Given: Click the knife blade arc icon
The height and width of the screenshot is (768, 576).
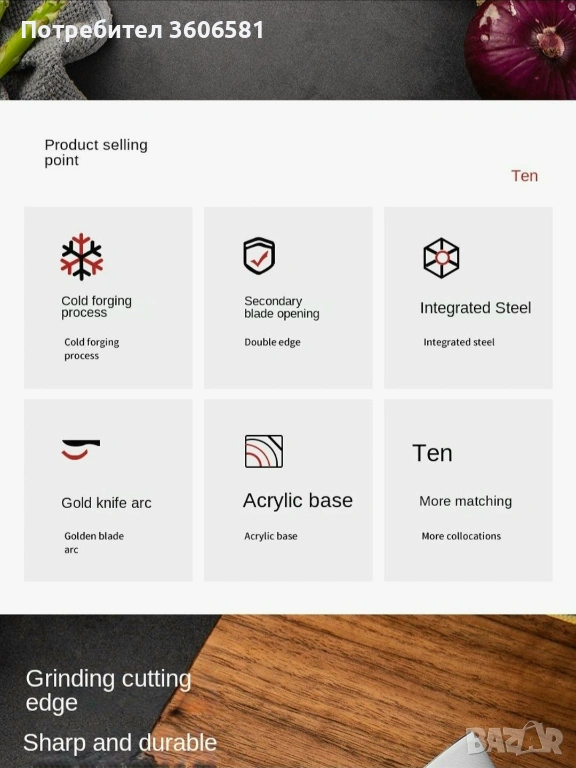Looking at the screenshot, I should point(81,450).
